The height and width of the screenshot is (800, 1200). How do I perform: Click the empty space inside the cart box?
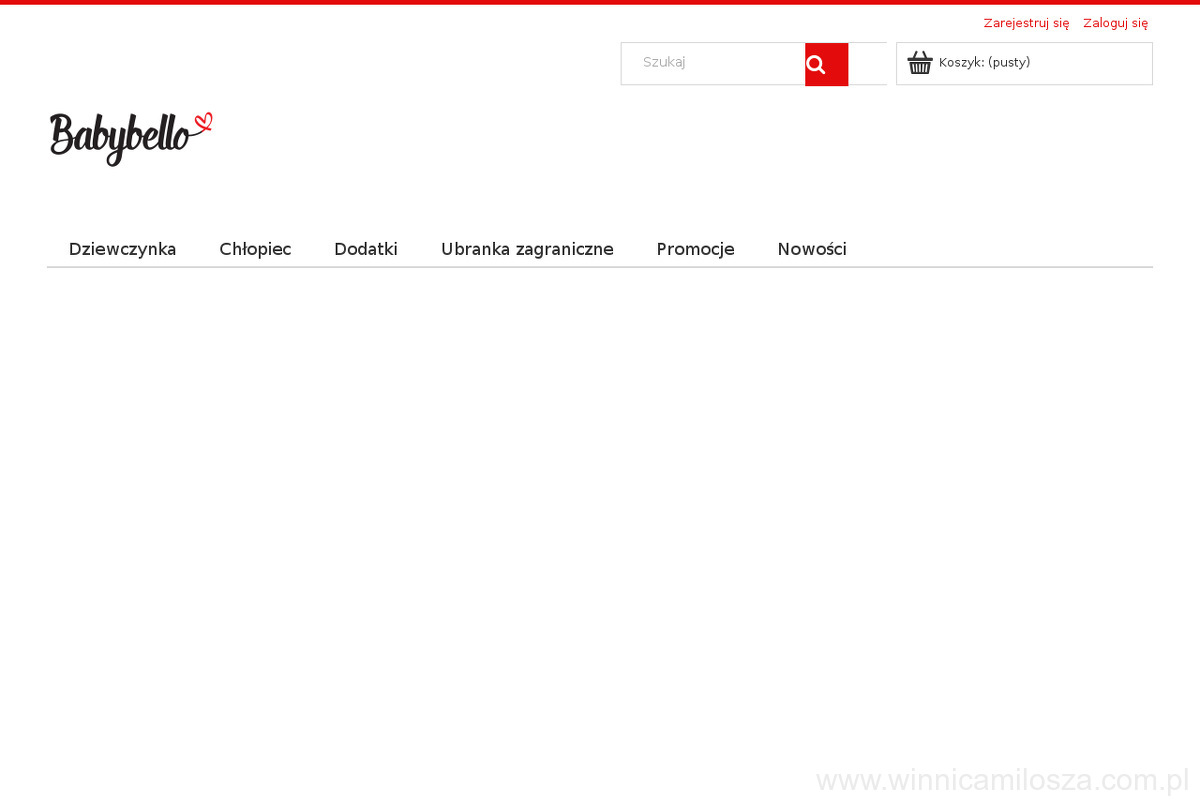tap(1095, 63)
